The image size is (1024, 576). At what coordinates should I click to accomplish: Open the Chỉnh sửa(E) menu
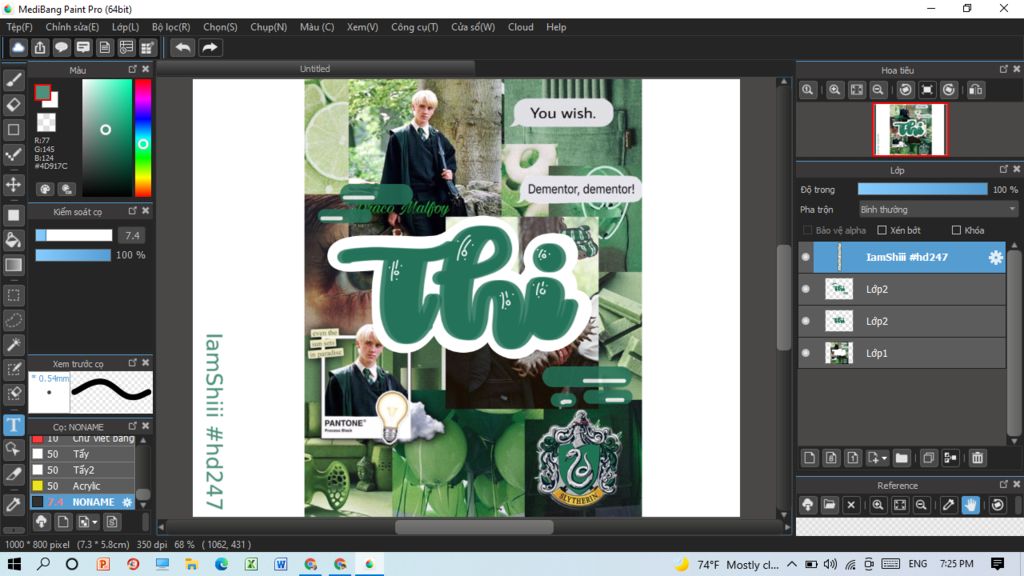tap(72, 27)
